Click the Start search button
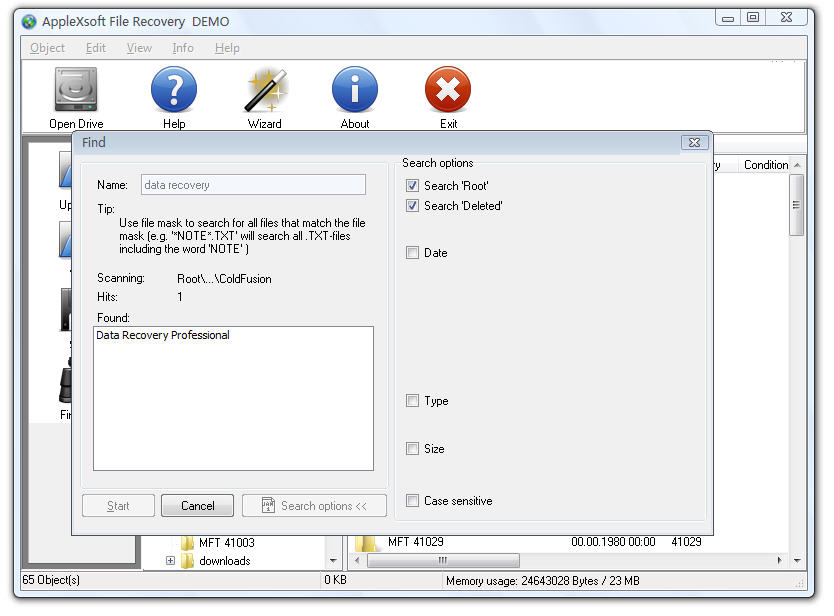 click(x=118, y=505)
